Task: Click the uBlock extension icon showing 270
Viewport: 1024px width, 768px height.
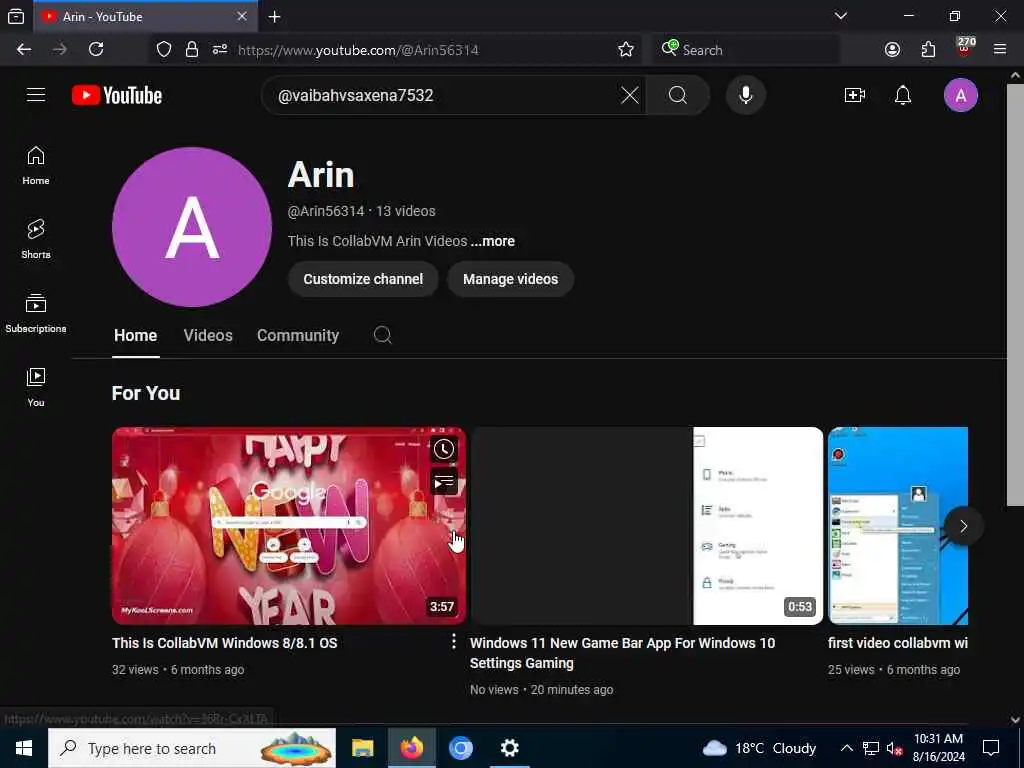Action: point(965,48)
